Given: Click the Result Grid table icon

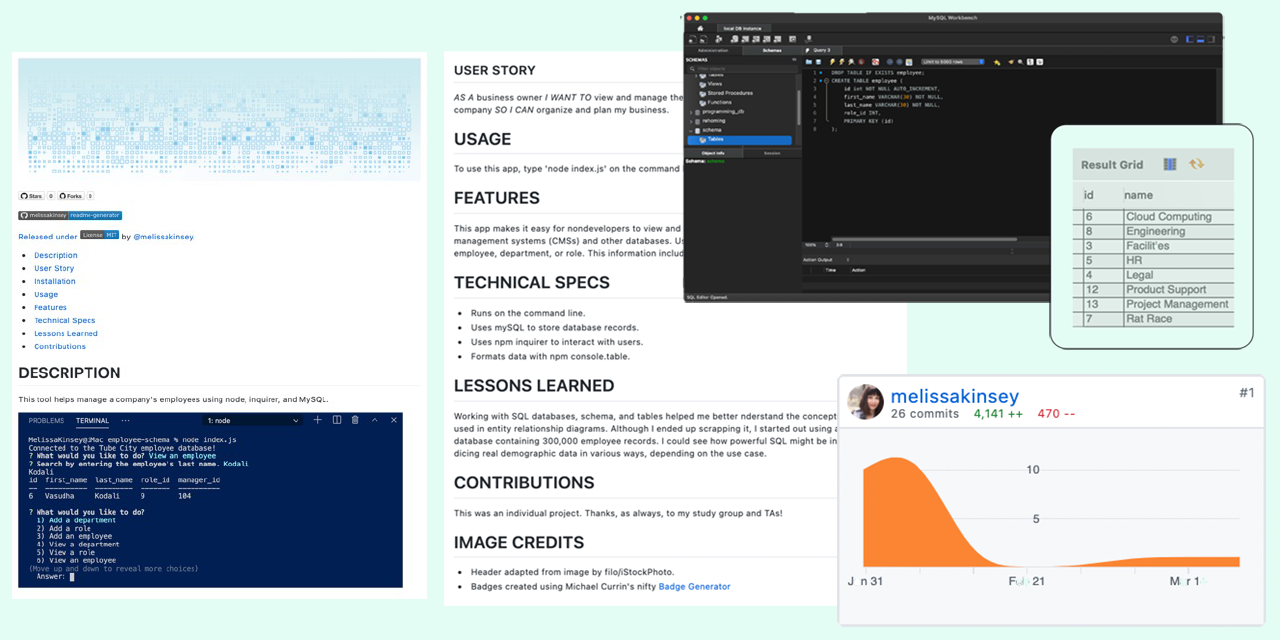Looking at the screenshot, I should [x=1169, y=164].
